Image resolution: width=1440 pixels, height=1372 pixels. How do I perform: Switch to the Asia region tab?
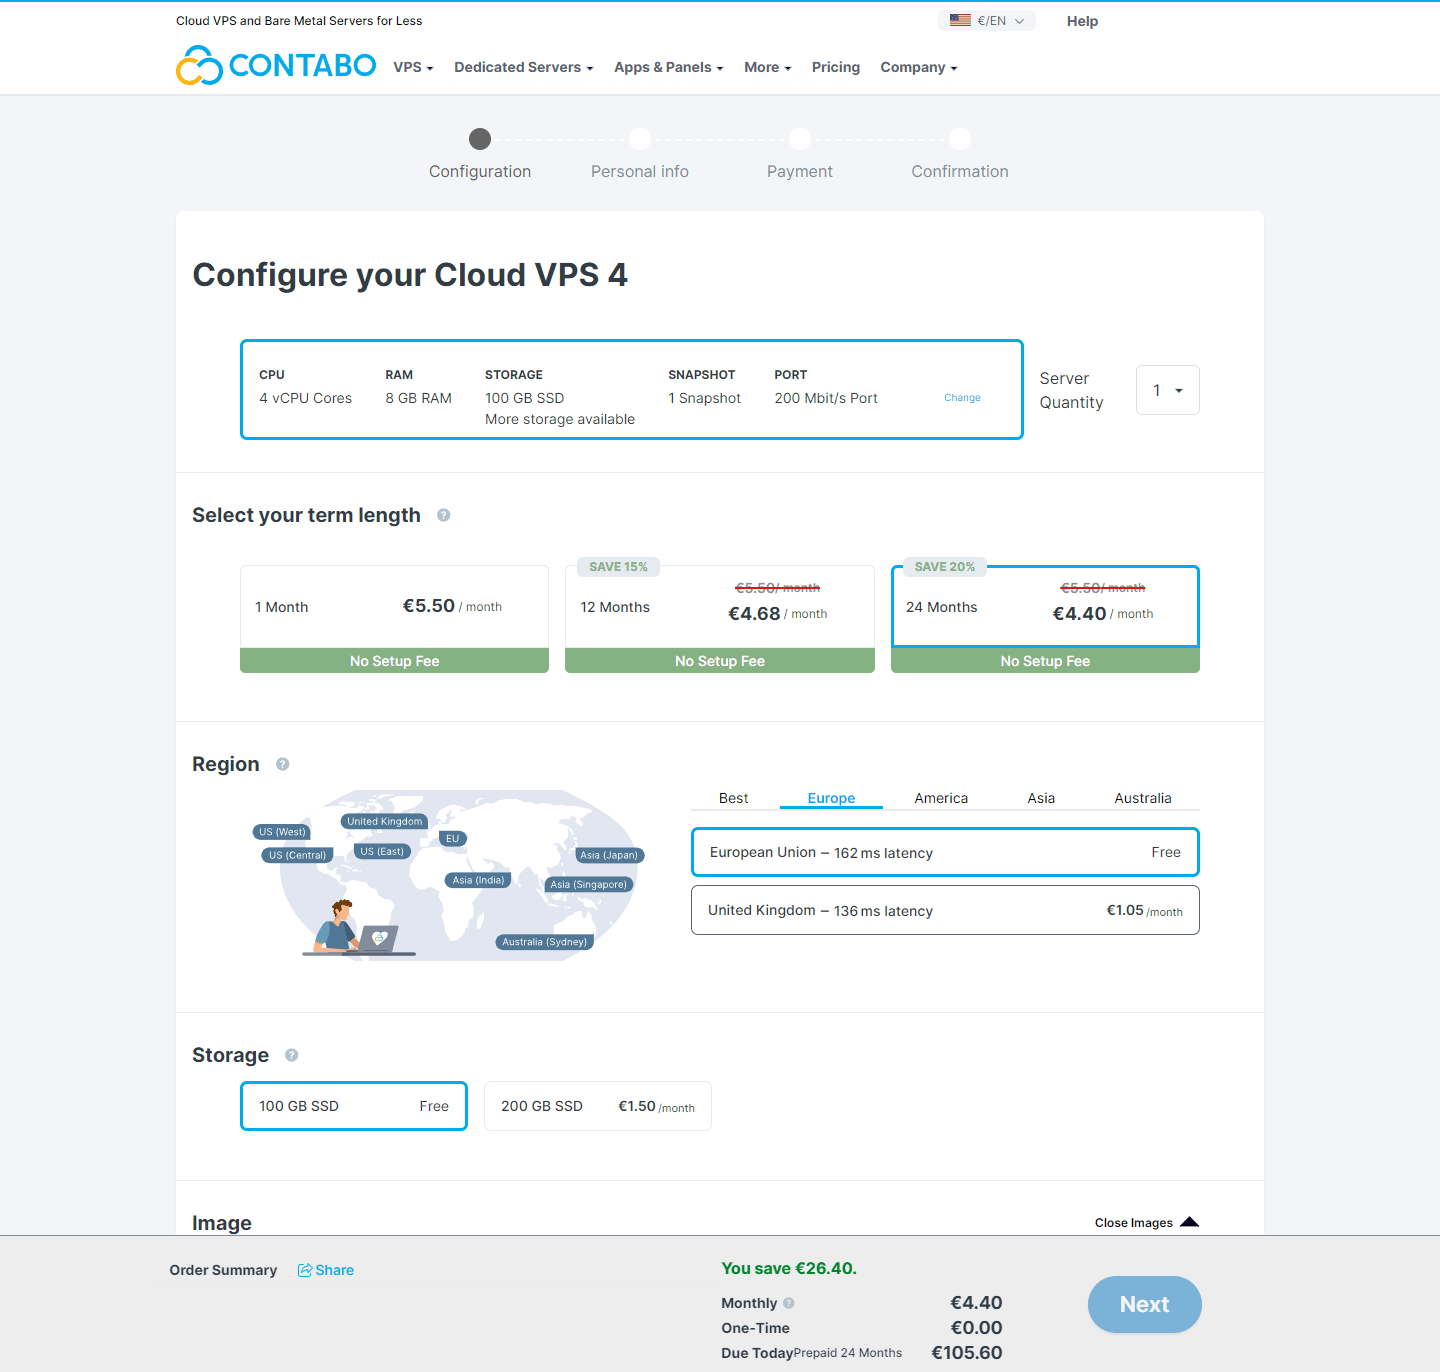tap(1041, 798)
